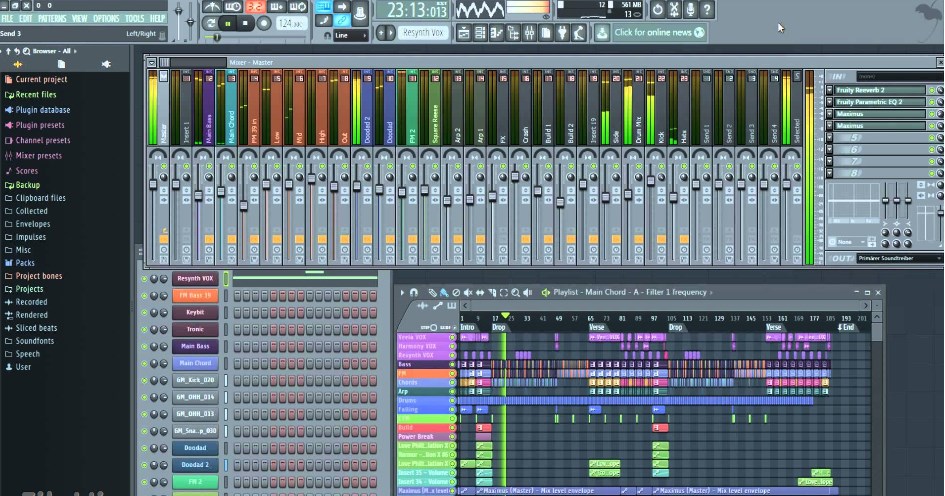Screen dimensions: 945x496
Task: Toggle the Bass playlist track mute switch
Action: [x=452, y=364]
